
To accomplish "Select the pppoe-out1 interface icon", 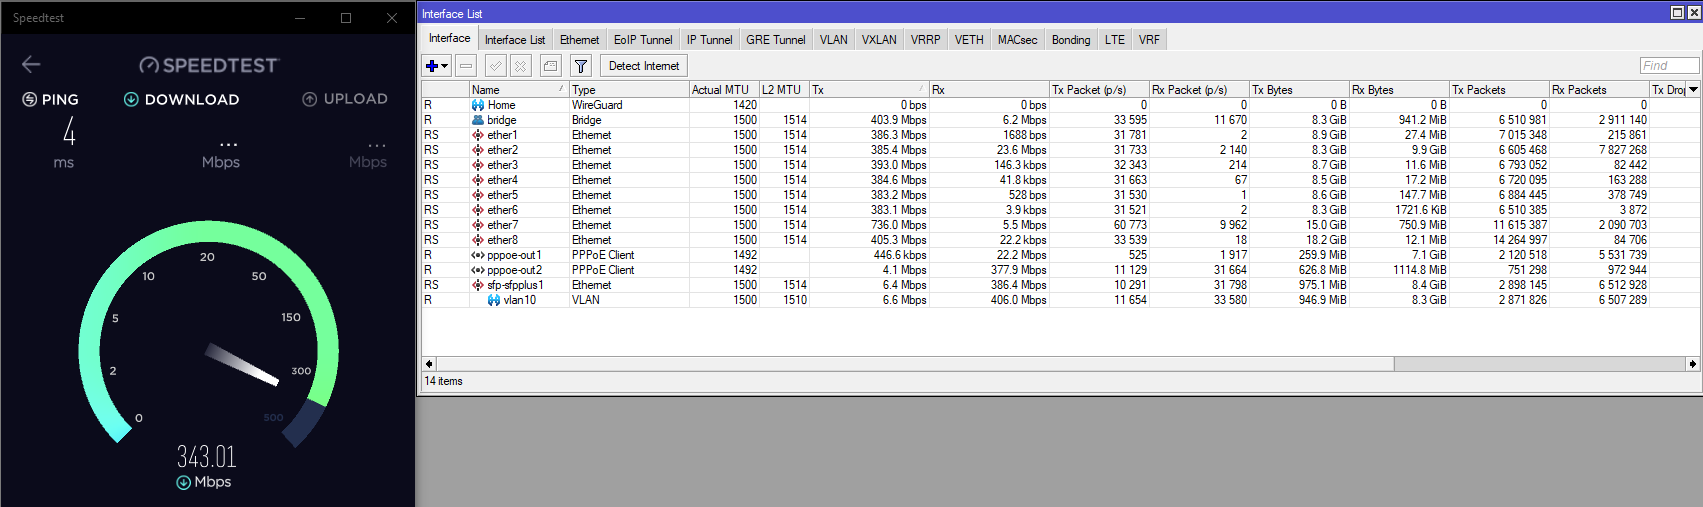I will 478,255.
